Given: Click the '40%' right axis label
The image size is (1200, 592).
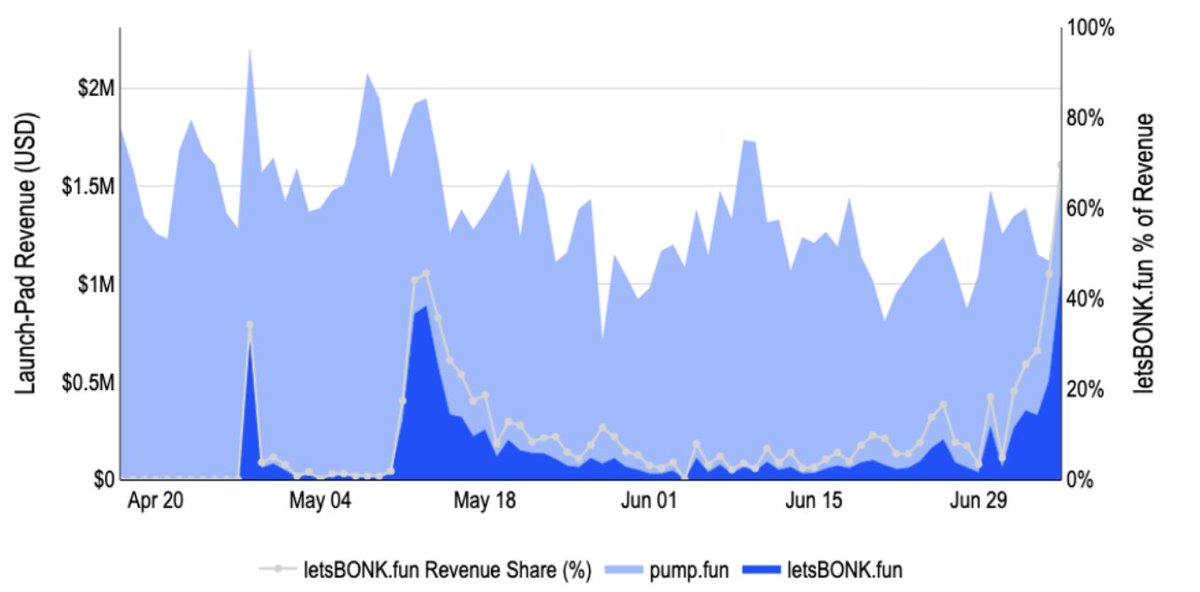Looking at the screenshot, I should tap(1086, 299).
